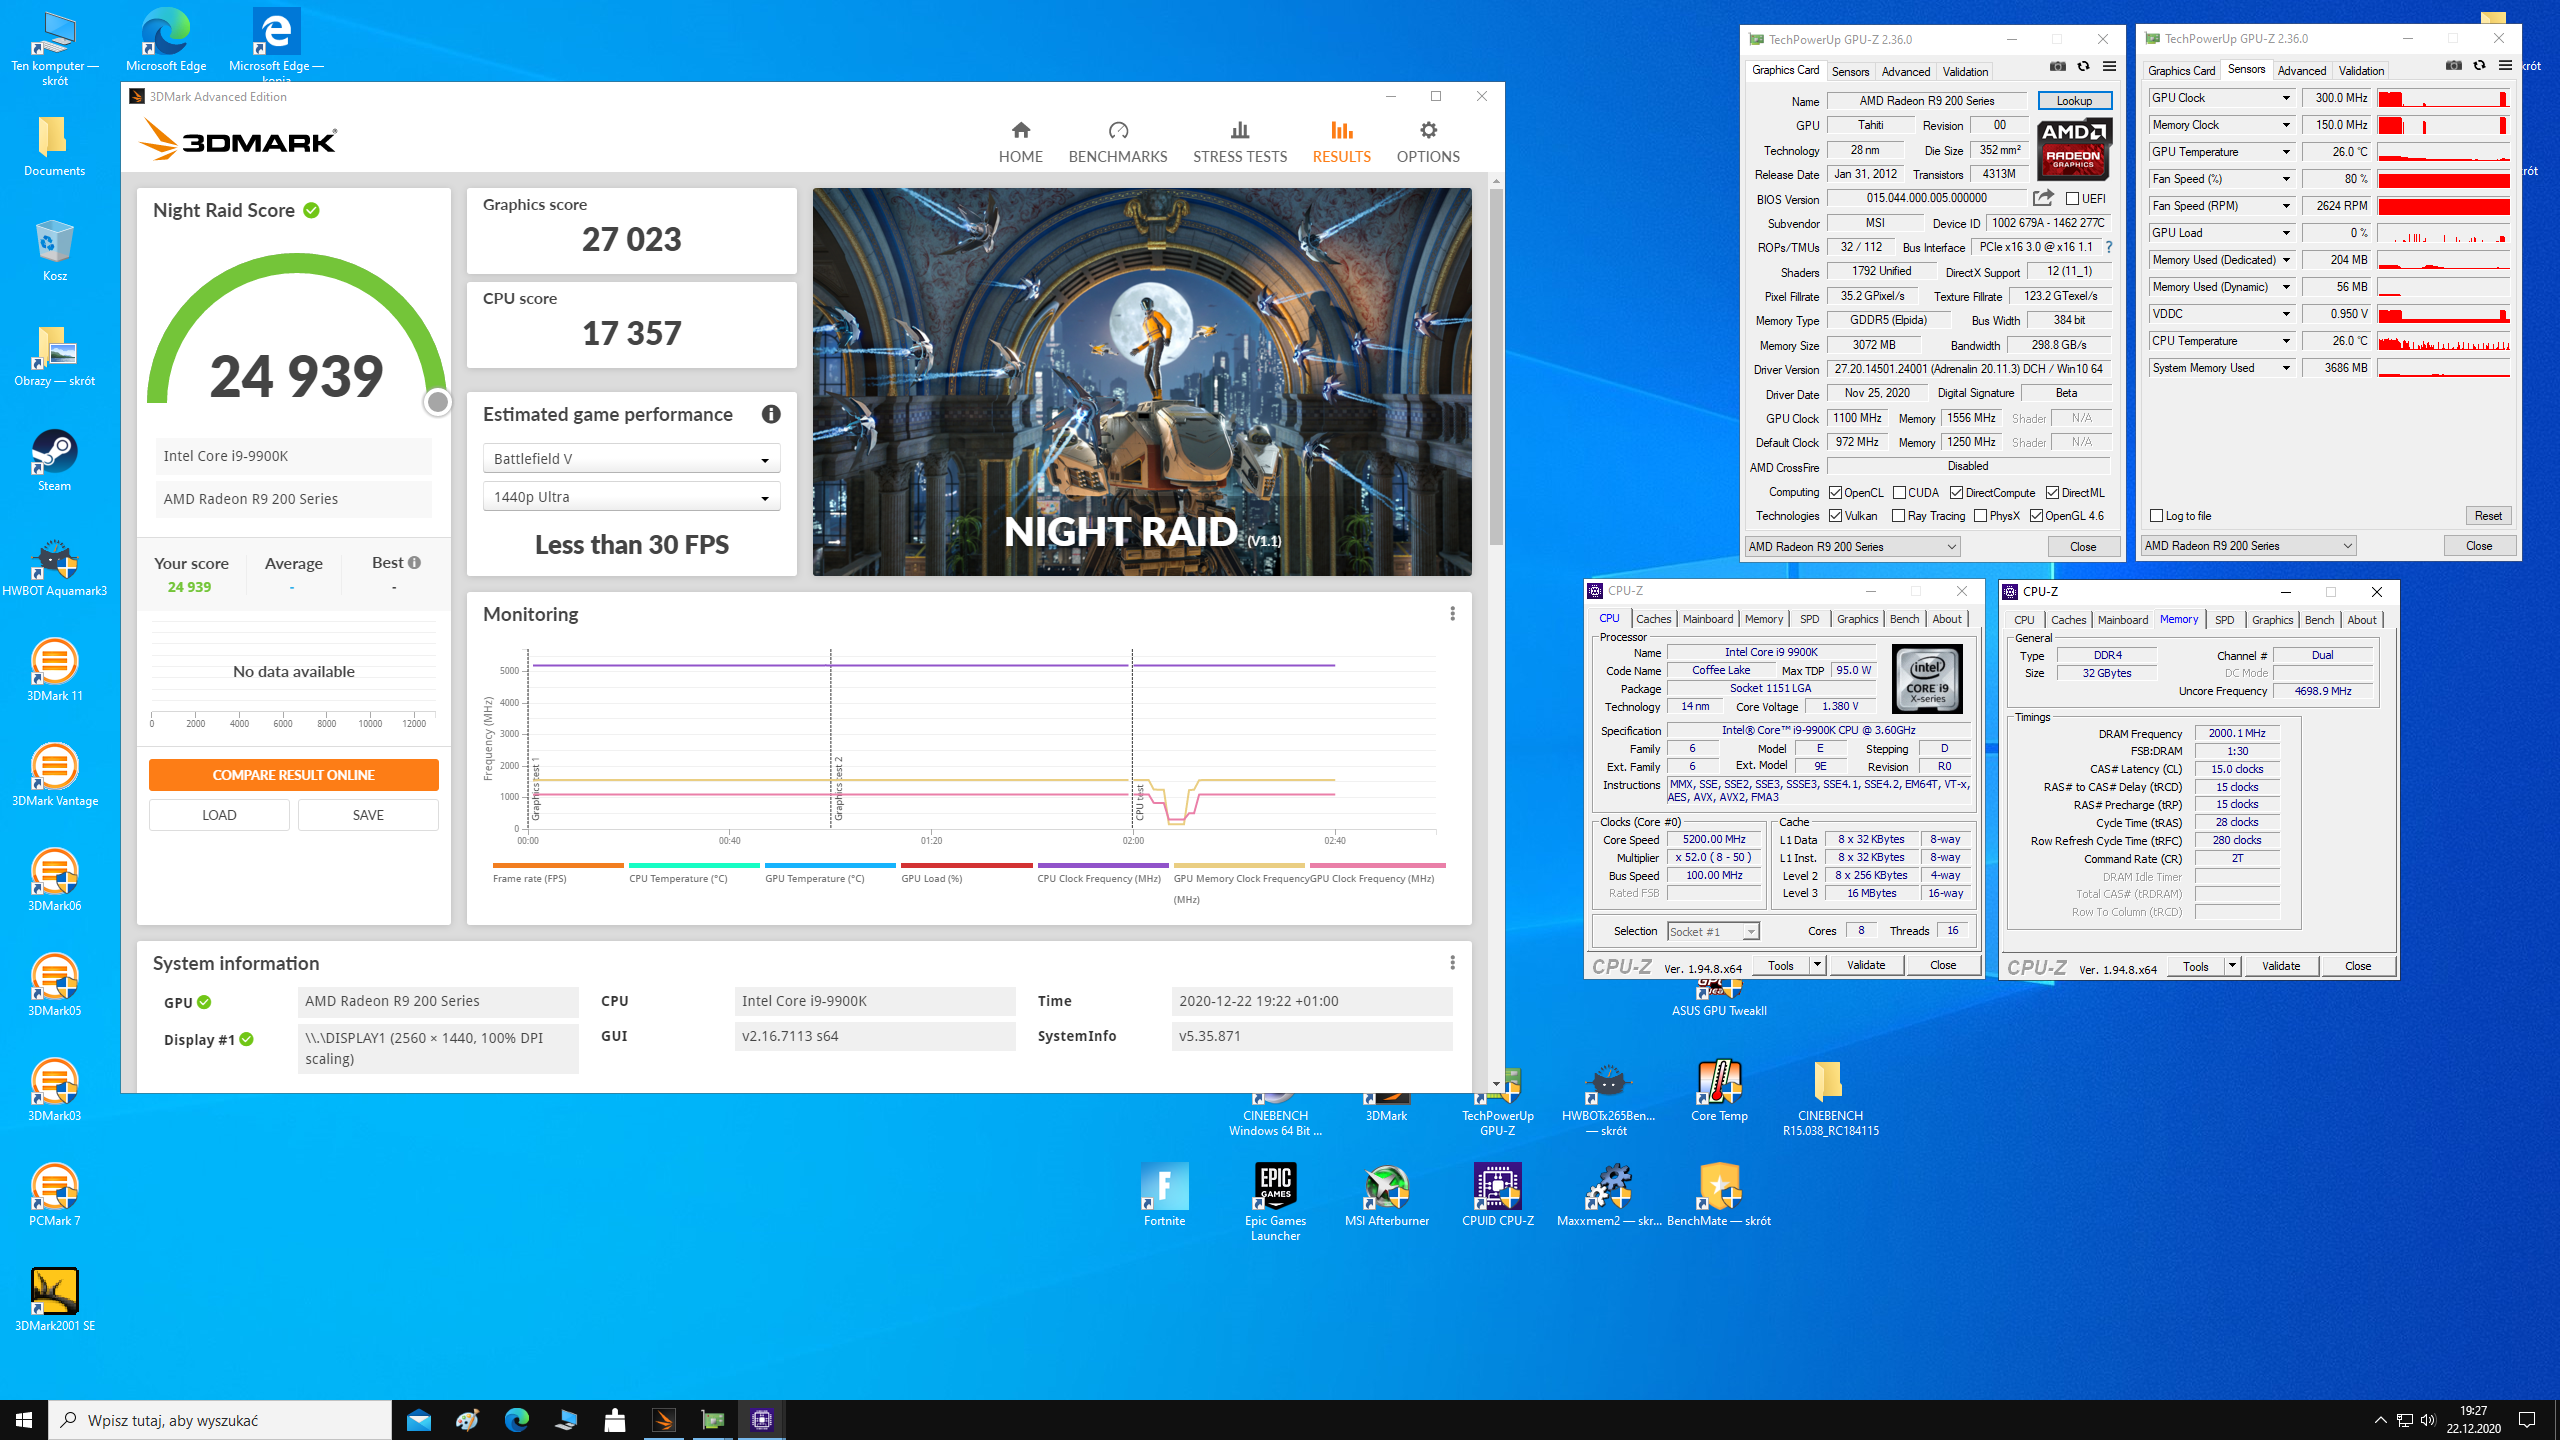Refresh the GPU-Z Graphics Card window
Viewport: 2560px width, 1440px height.
2083,67
